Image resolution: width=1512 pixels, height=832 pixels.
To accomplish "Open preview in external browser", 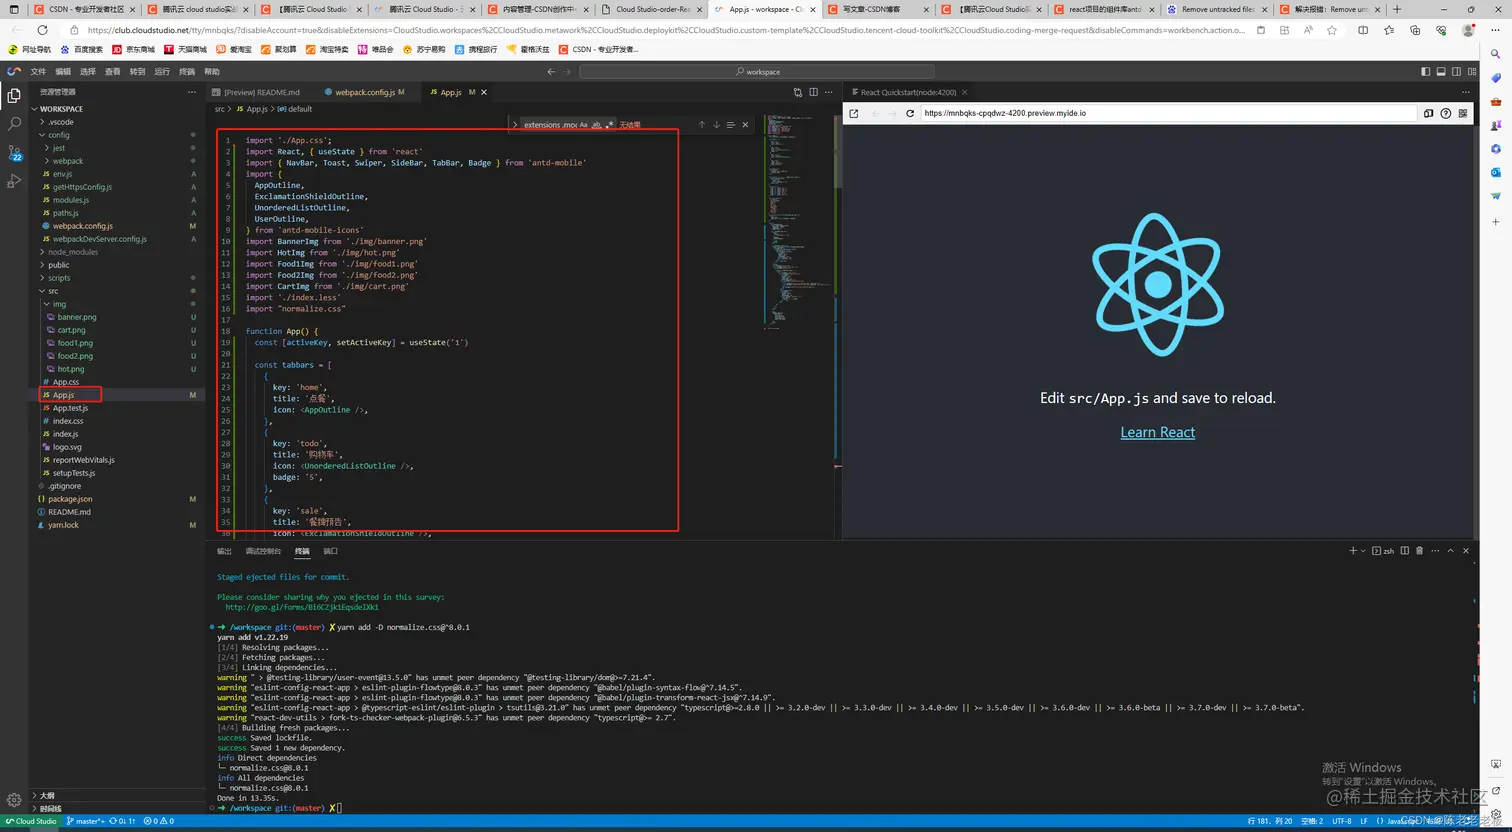I will point(854,113).
